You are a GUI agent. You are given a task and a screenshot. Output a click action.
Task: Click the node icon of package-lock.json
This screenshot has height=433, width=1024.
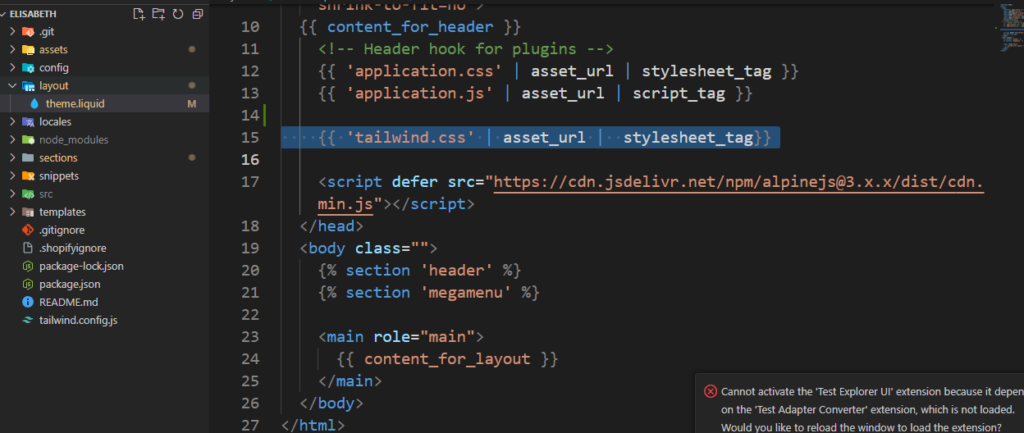pos(27,266)
